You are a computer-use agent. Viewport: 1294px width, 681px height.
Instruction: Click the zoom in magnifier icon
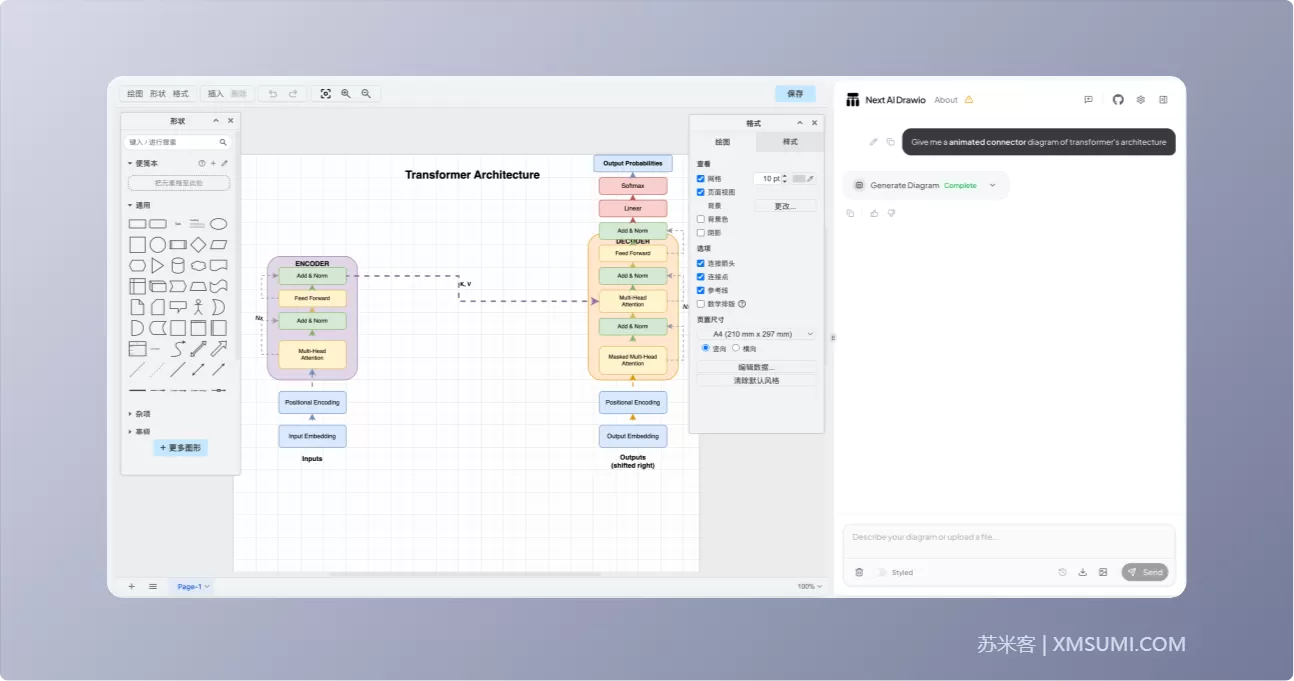coord(346,93)
